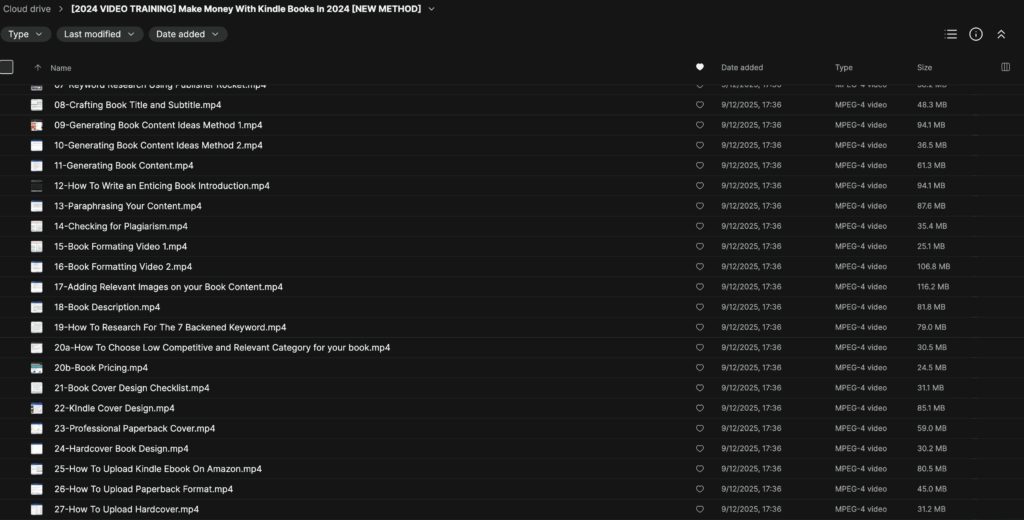Open the Type filter dropdown
1024x520 pixels.
[25, 34]
